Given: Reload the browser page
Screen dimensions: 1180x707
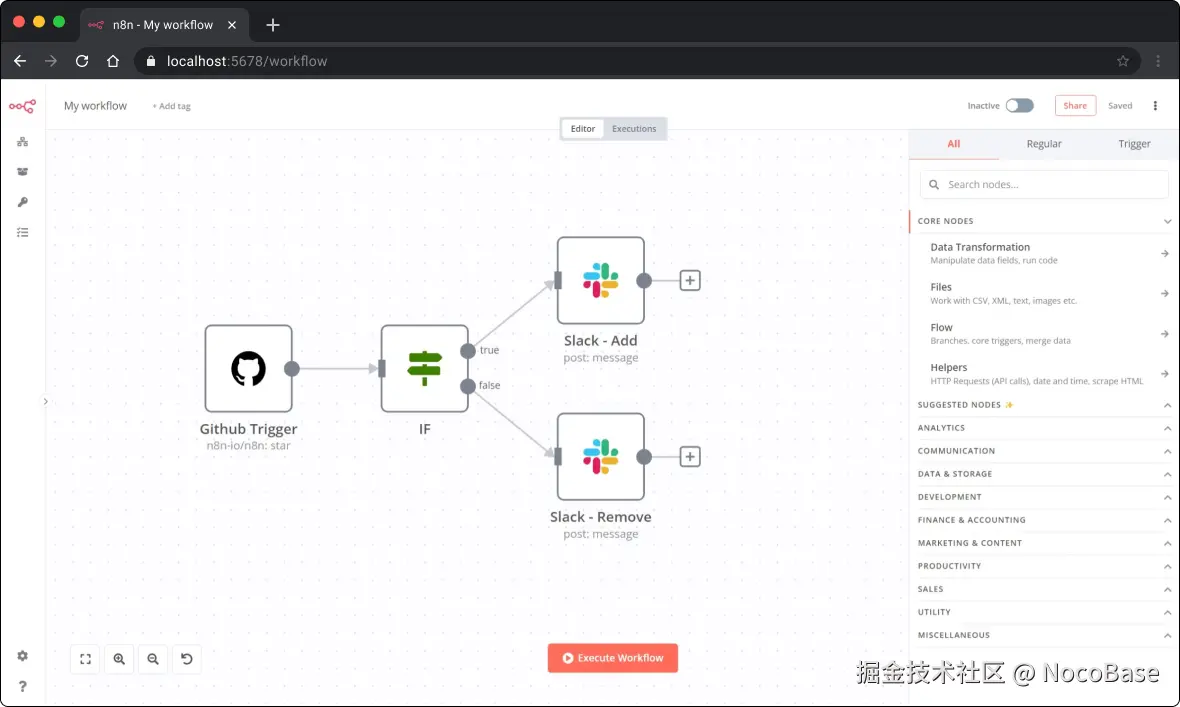Looking at the screenshot, I should [82, 61].
